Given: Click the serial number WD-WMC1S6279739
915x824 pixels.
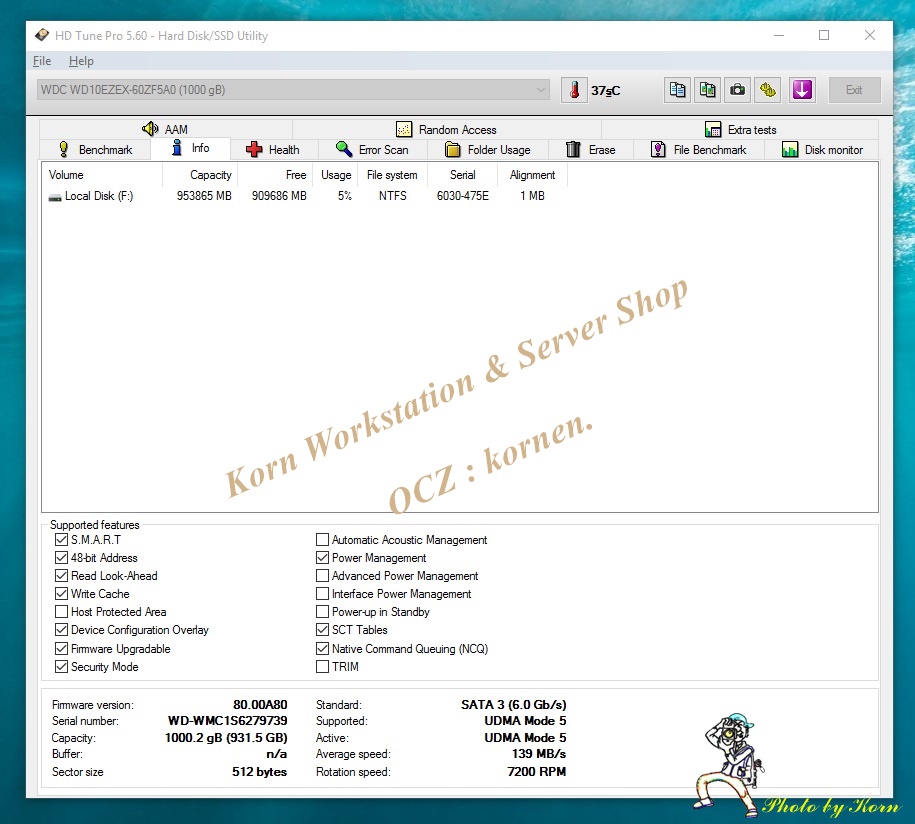Looking at the screenshot, I should click(x=228, y=721).
